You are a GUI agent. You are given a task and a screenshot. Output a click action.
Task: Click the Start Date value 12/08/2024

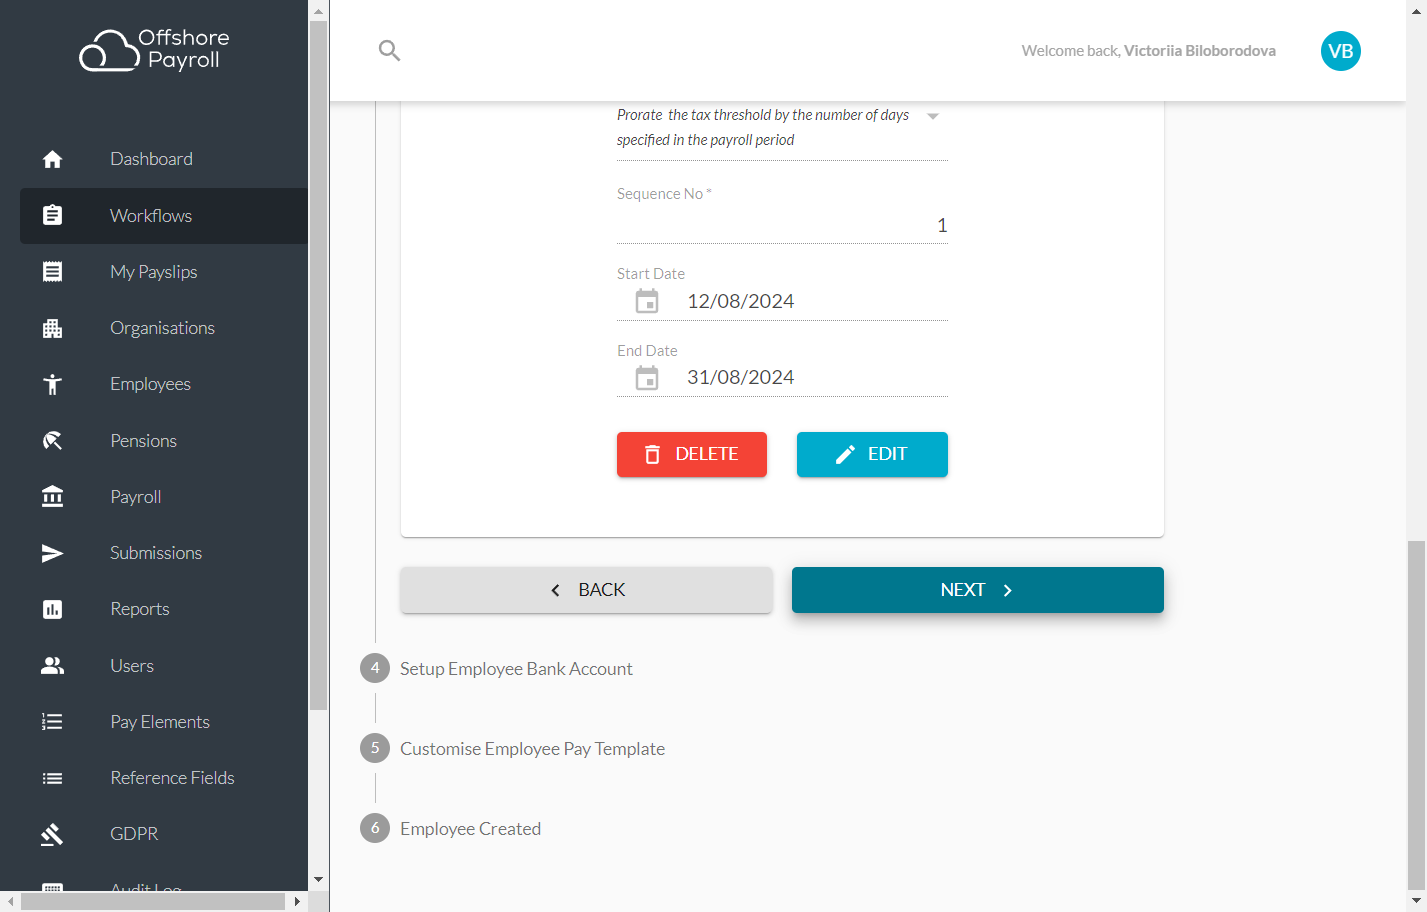[x=741, y=301]
